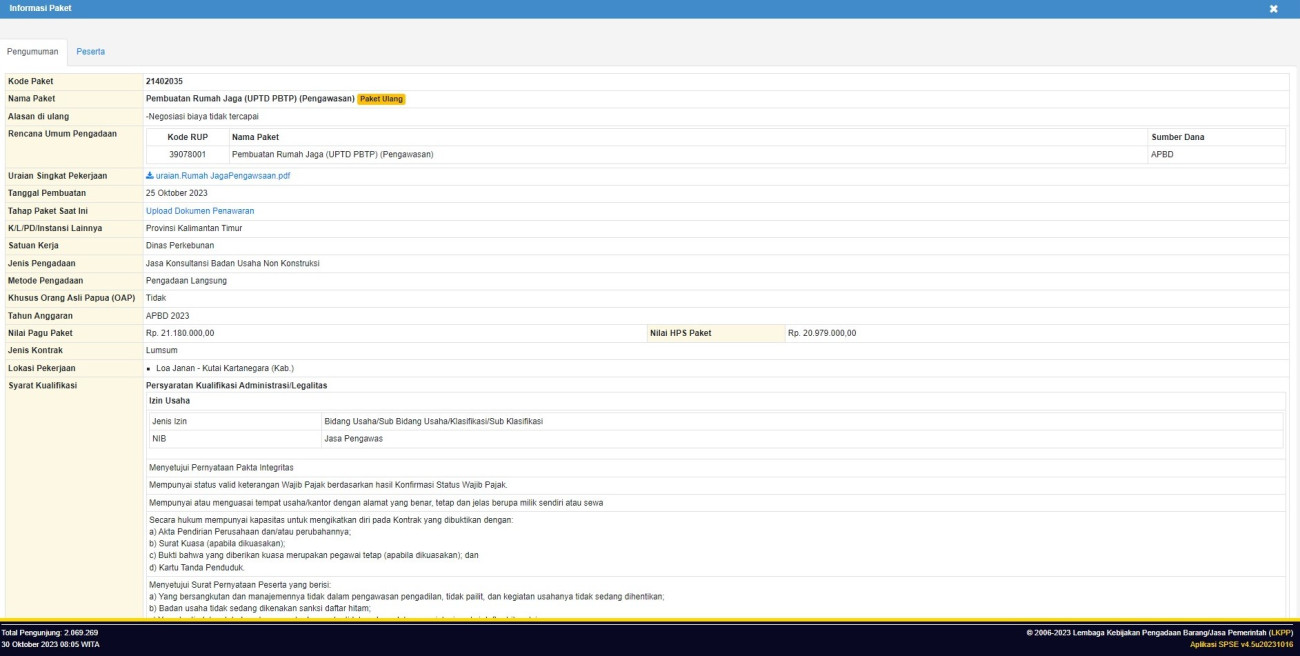The image size is (1300, 656).
Task: Download uraian.Rumah JagaPengawsaan.pdf file
Action: point(222,176)
